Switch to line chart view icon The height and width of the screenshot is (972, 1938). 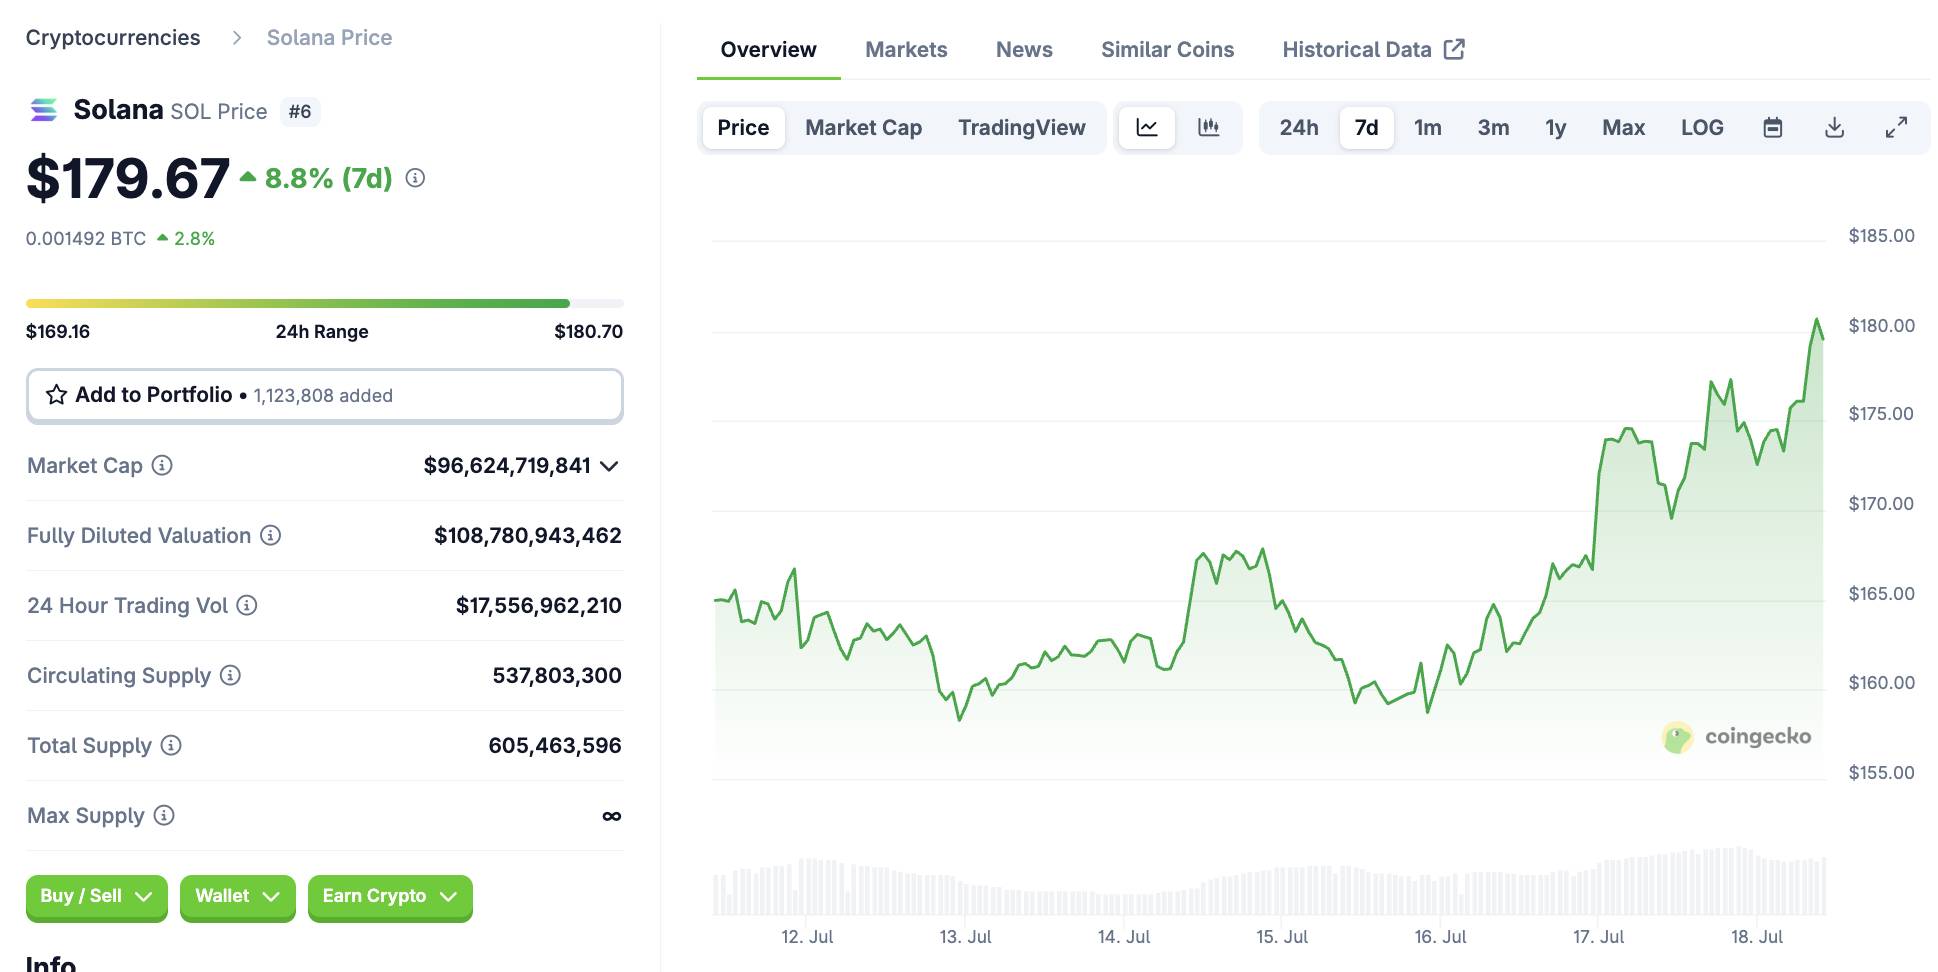pos(1147,127)
